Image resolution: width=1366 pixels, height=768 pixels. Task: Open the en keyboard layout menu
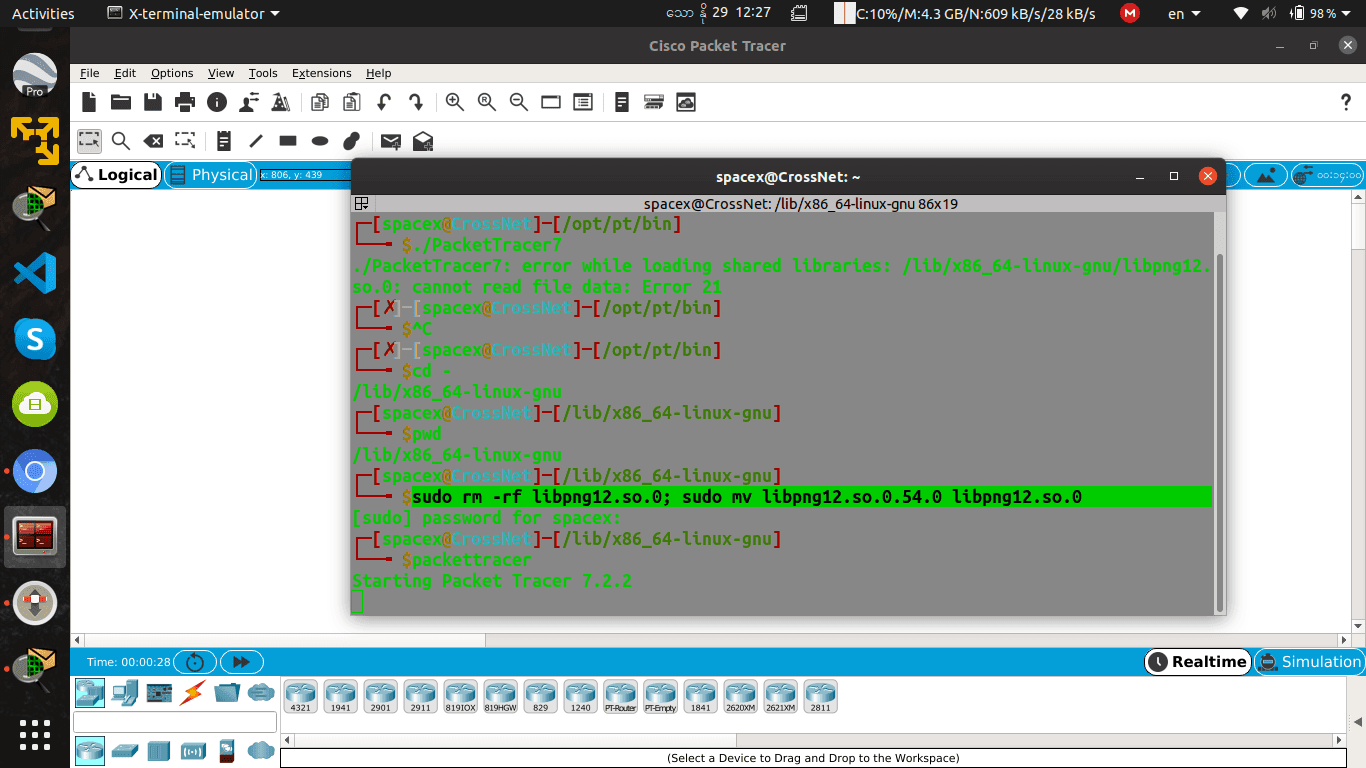tap(1183, 13)
